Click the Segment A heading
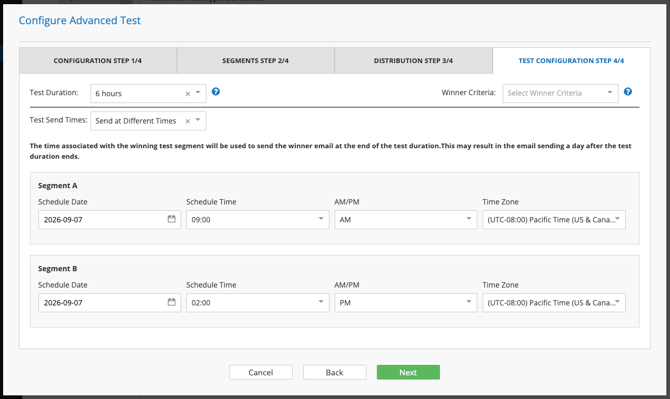The image size is (670, 399). click(58, 185)
